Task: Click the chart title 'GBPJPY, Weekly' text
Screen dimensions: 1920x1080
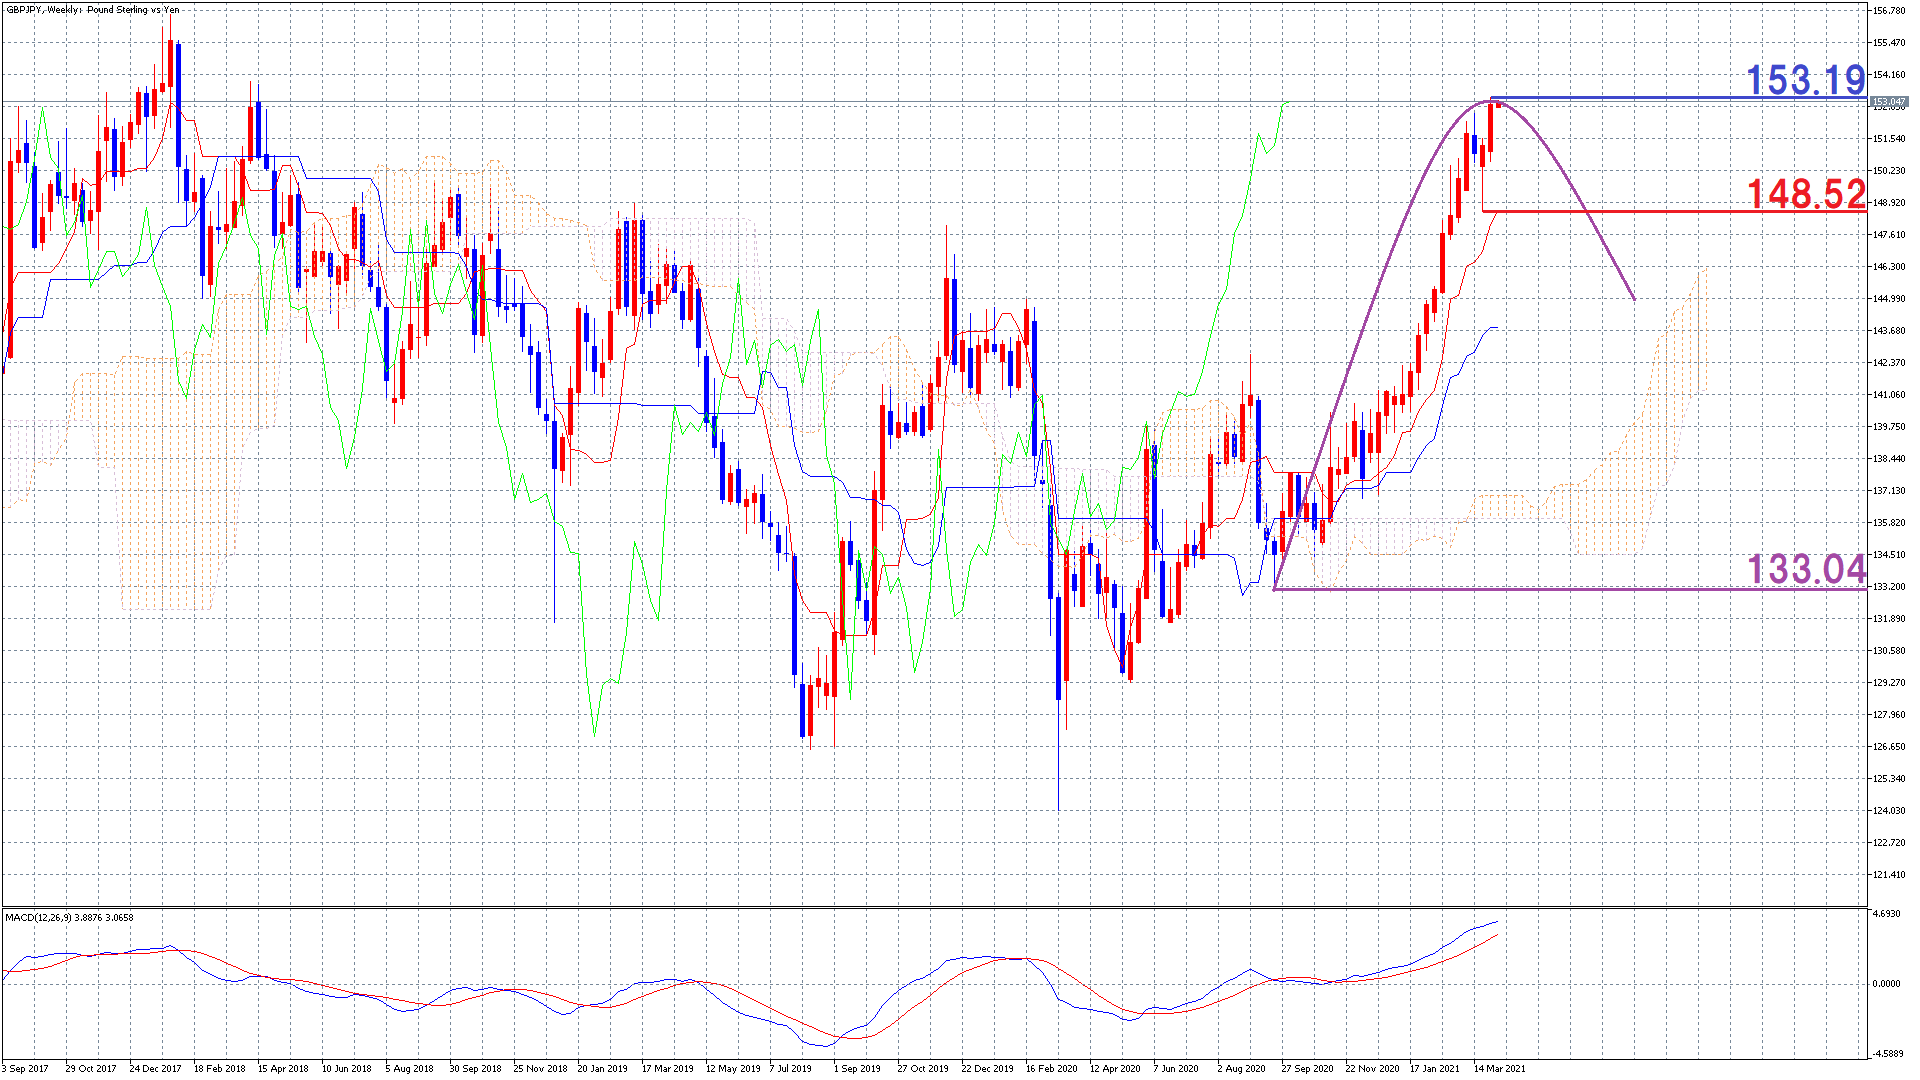Action: point(44,10)
